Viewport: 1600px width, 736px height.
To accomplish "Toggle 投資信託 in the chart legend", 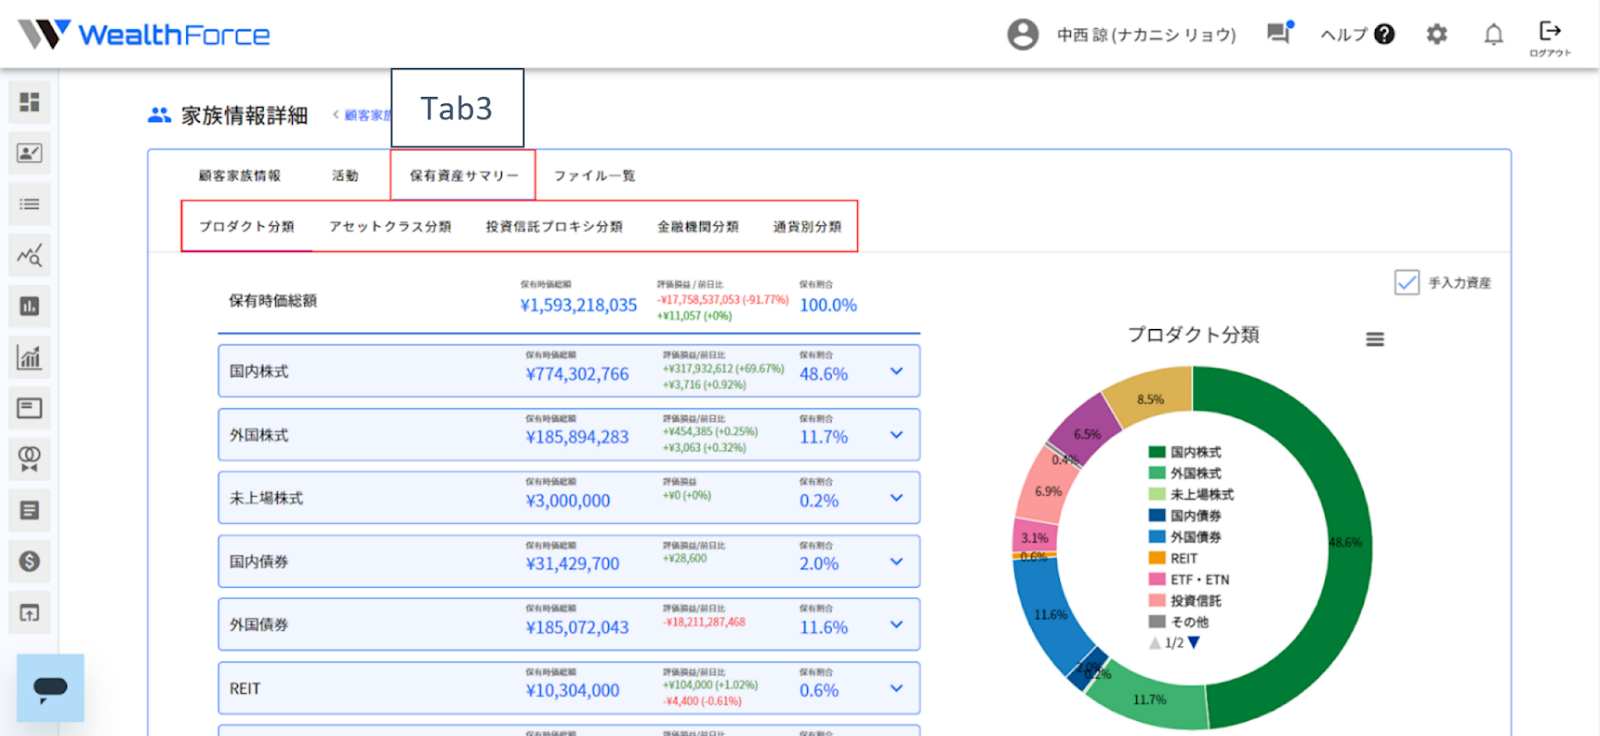I will (x=1185, y=601).
